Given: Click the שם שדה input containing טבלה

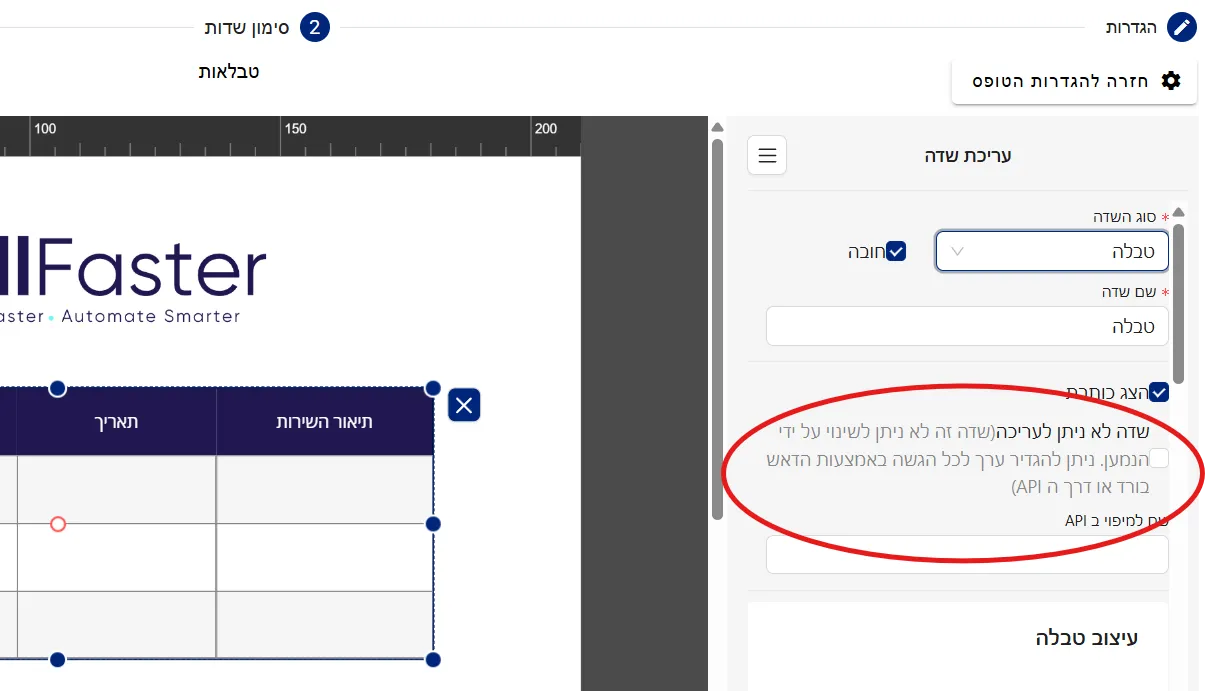Looking at the screenshot, I should click(966, 325).
